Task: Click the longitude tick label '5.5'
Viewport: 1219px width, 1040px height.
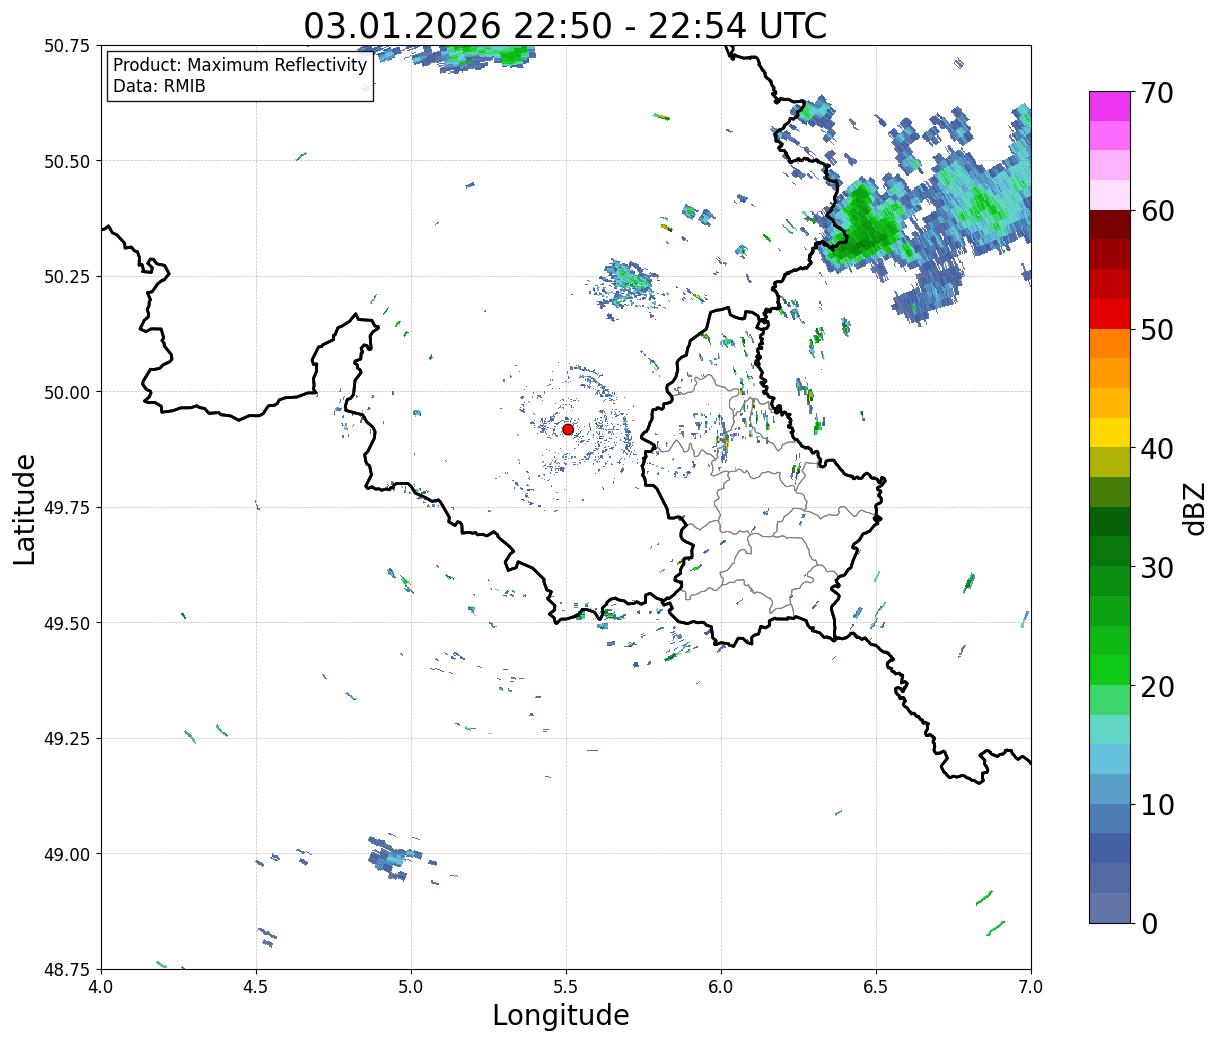Action: (566, 987)
